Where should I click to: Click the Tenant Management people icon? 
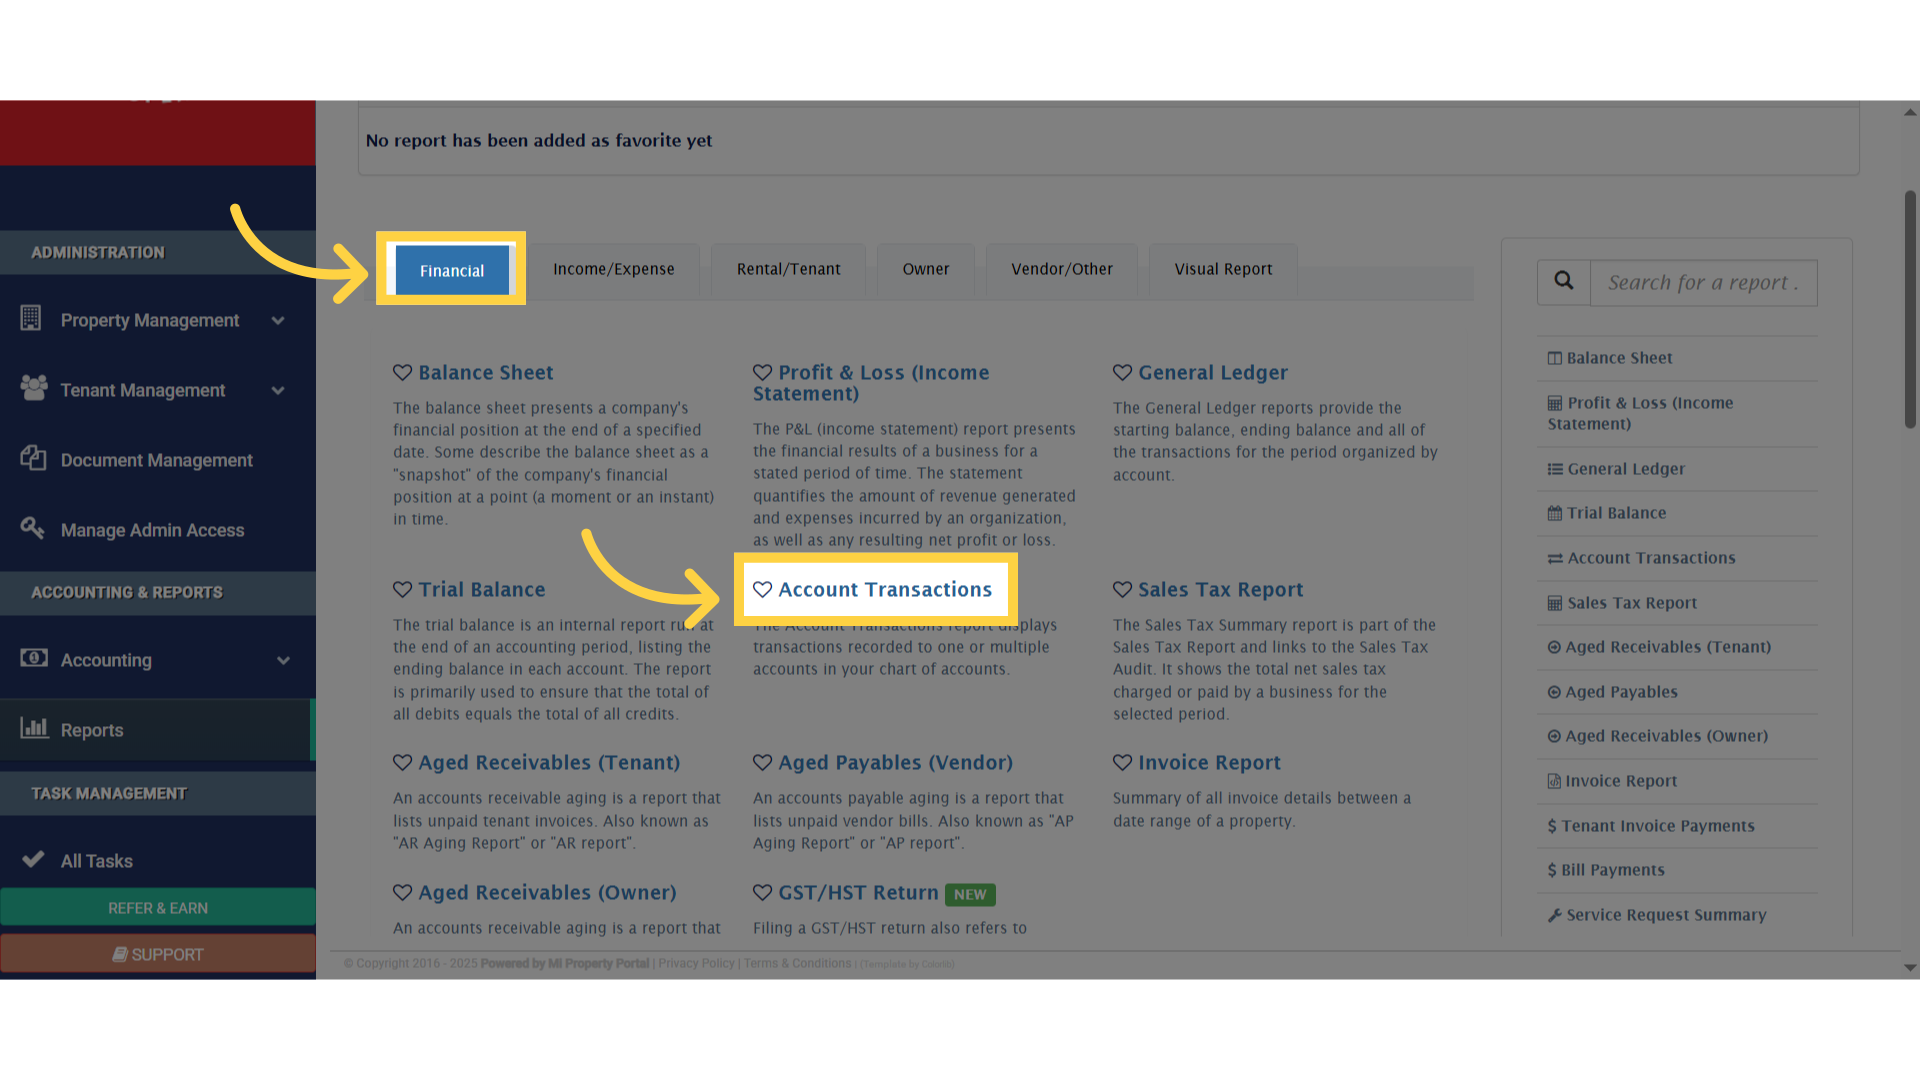(x=31, y=389)
